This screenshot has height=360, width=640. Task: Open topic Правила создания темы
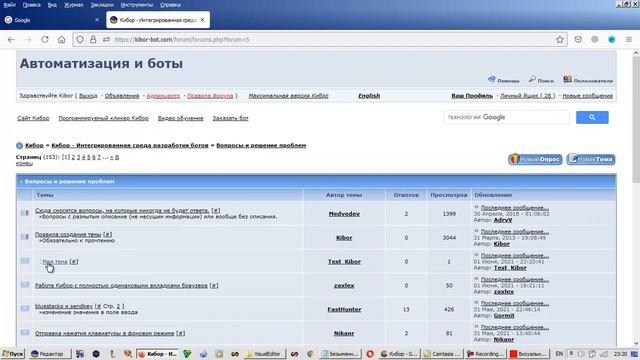[68, 235]
